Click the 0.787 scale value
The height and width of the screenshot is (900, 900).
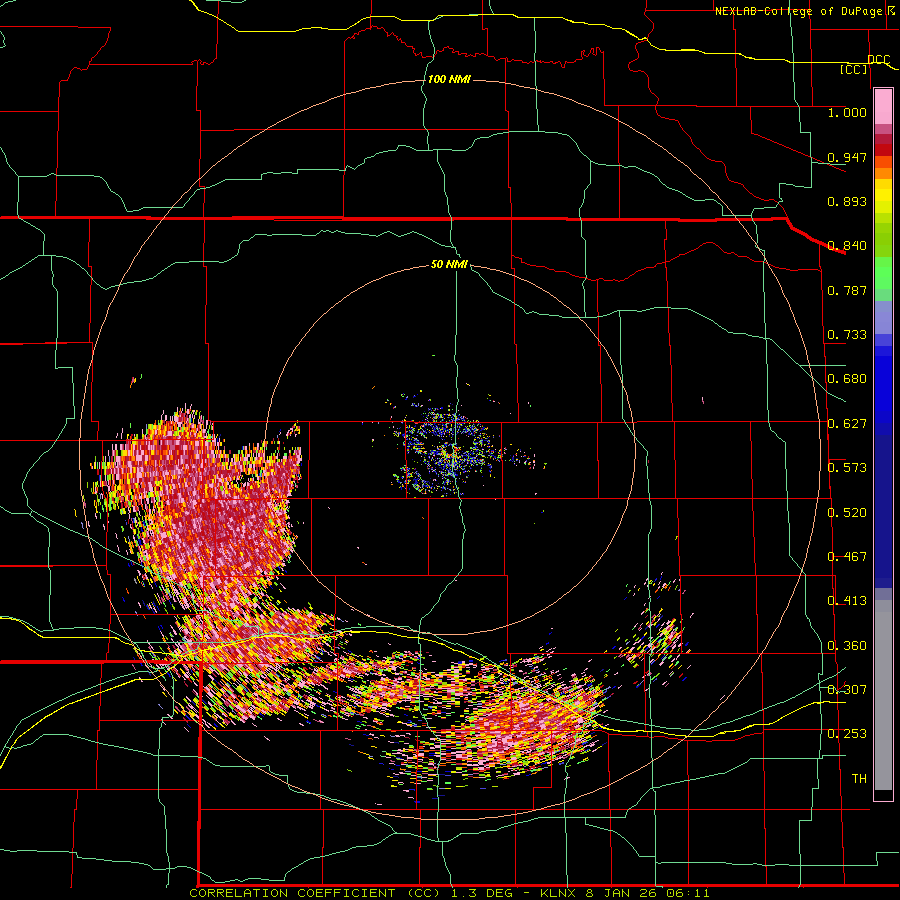point(847,290)
